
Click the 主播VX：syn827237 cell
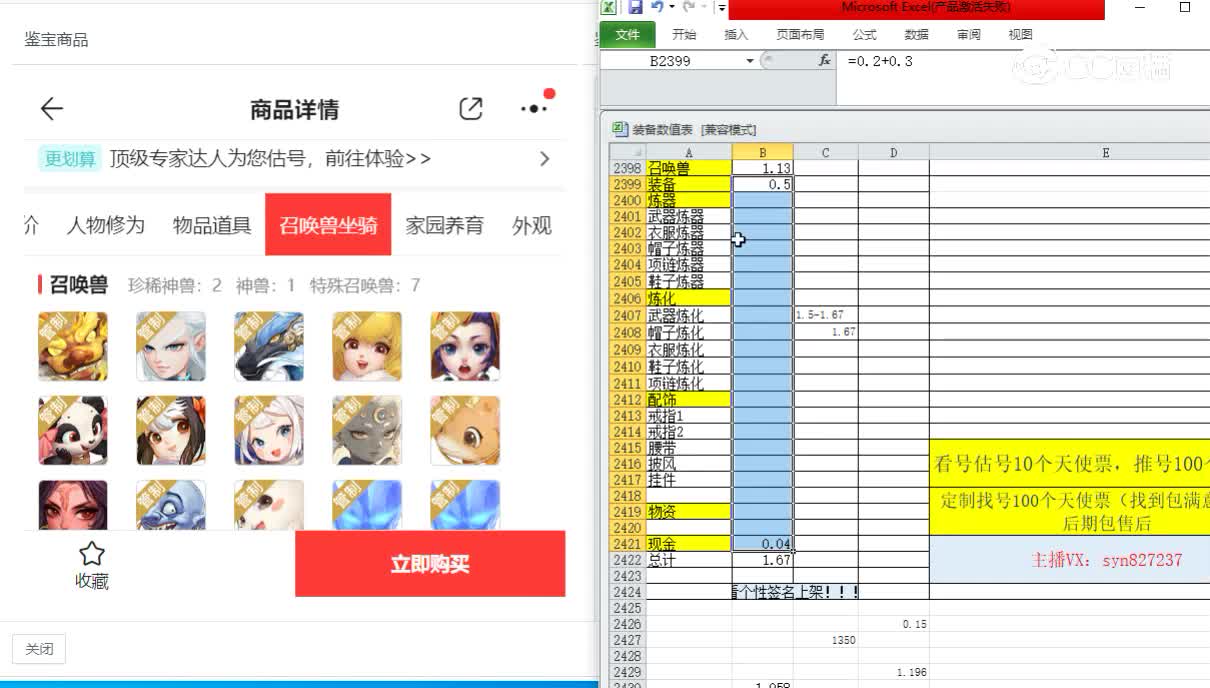tap(1069, 559)
